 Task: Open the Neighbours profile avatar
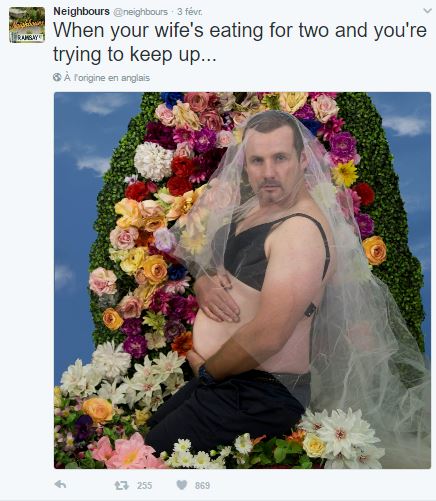pos(27,25)
